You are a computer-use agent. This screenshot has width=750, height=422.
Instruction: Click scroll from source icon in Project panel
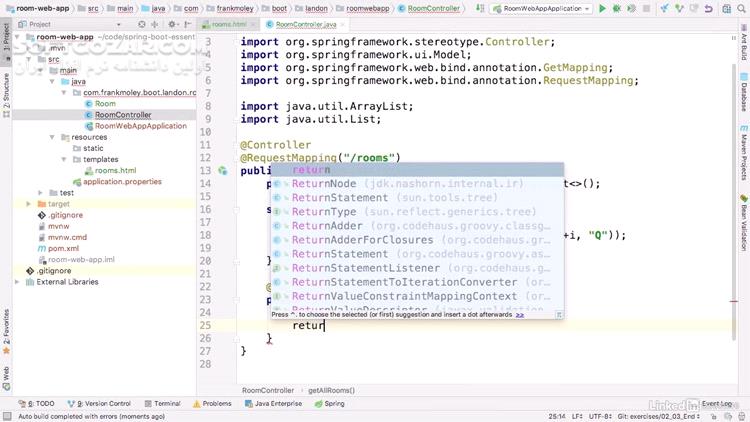pyautogui.click(x=142, y=24)
